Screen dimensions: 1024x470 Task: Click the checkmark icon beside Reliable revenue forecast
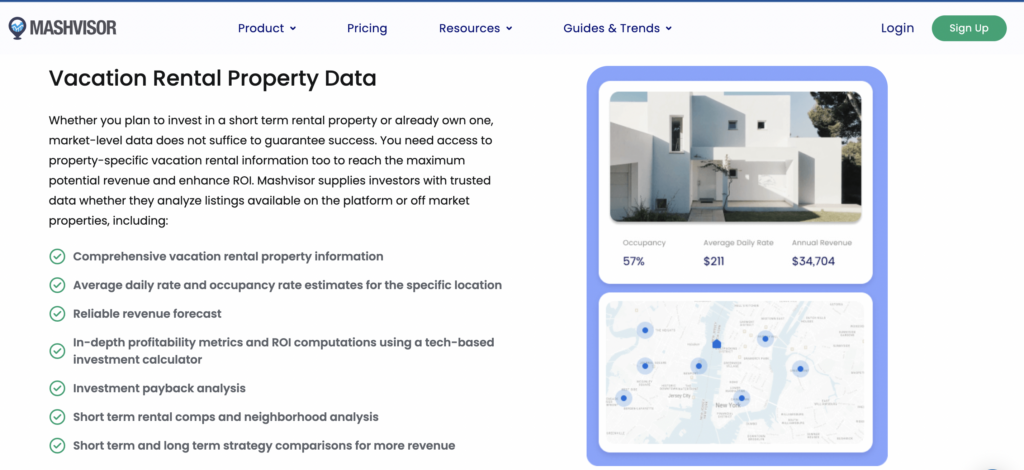(57, 314)
